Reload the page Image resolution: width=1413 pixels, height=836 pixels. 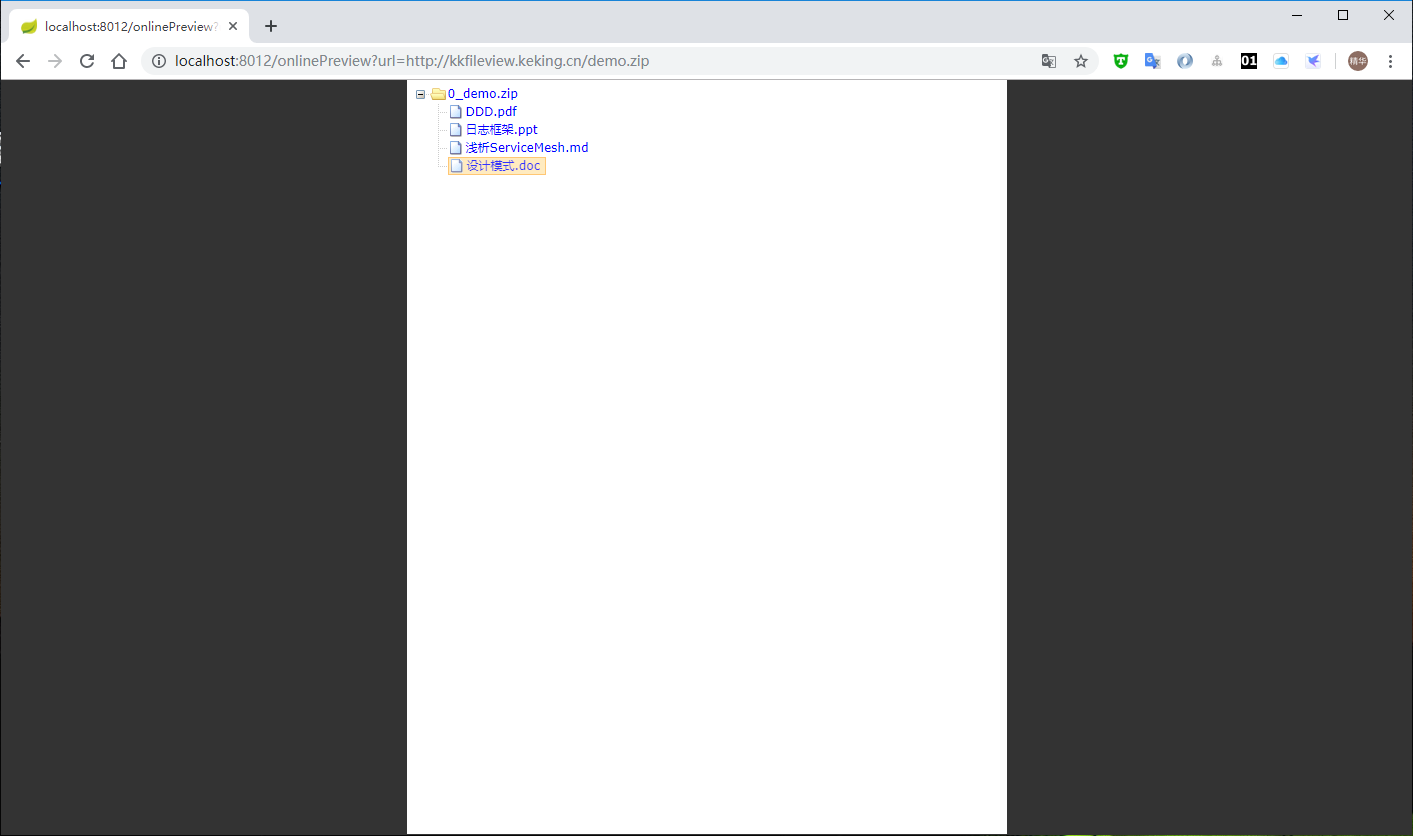87,60
